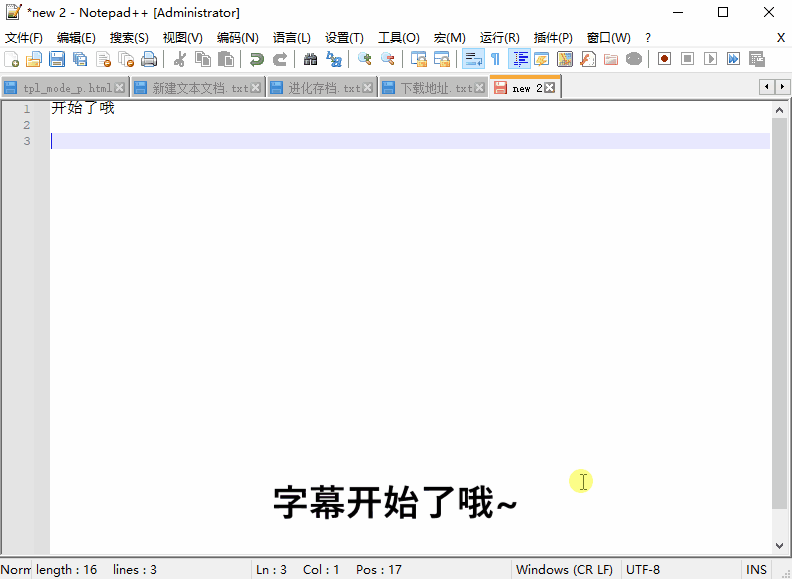Close the tpl_mode_p.html tab
The height and width of the screenshot is (579, 792).
pyautogui.click(x=119, y=88)
